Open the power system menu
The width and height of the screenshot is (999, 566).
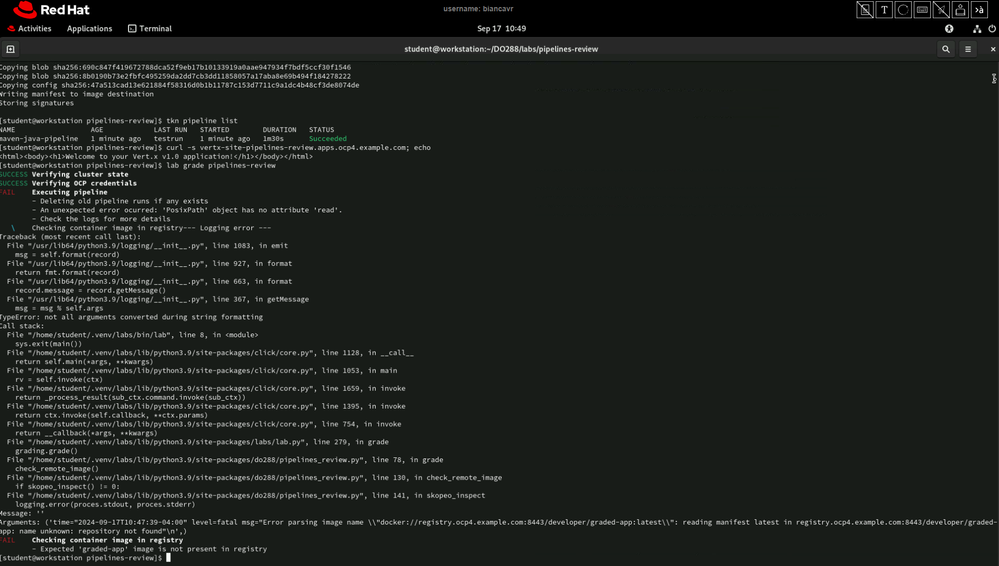point(991,29)
